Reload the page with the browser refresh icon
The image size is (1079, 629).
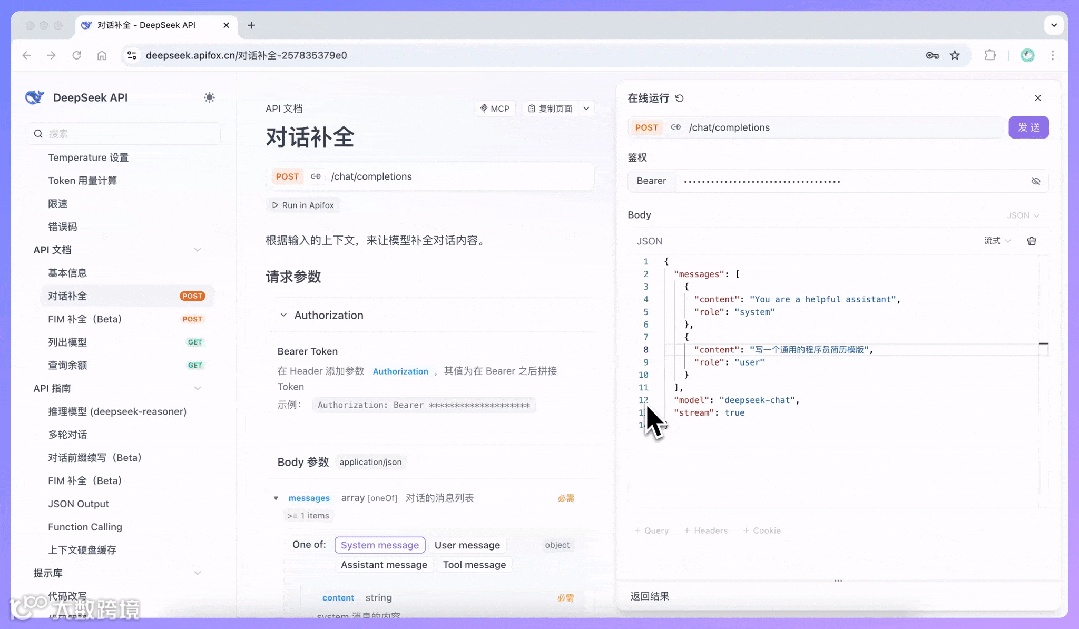coord(76,55)
